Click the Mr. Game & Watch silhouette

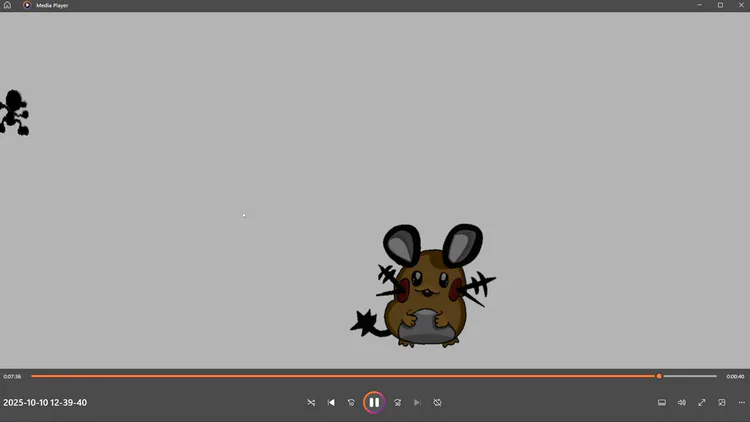pos(14,112)
